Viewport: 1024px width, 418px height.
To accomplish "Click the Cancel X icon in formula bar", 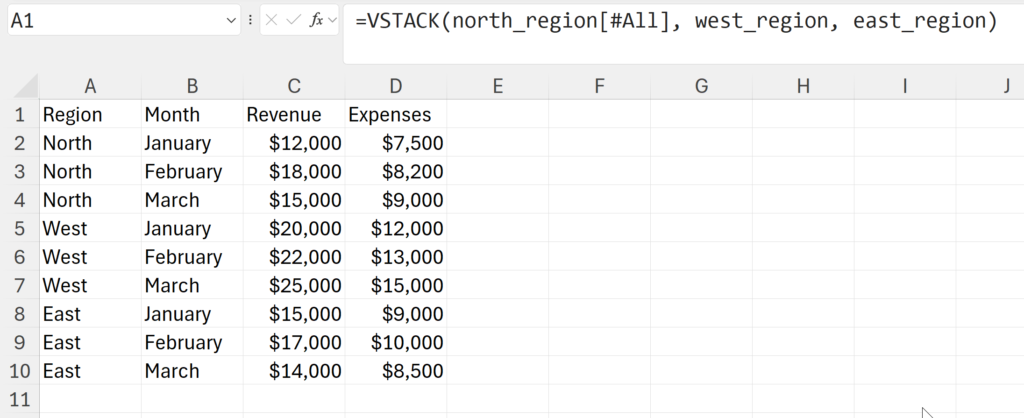I will (x=272, y=21).
